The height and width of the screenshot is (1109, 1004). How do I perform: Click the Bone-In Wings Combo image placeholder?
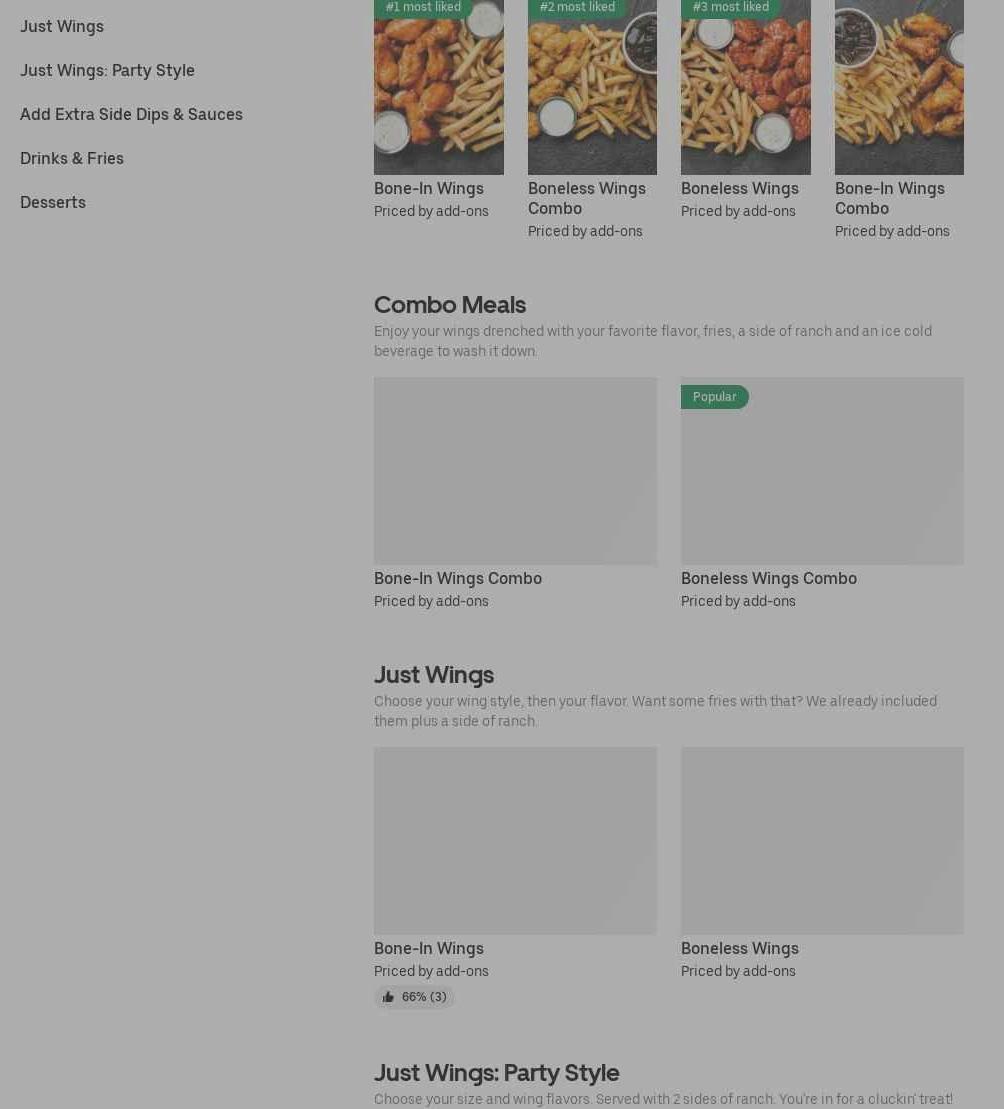click(515, 470)
